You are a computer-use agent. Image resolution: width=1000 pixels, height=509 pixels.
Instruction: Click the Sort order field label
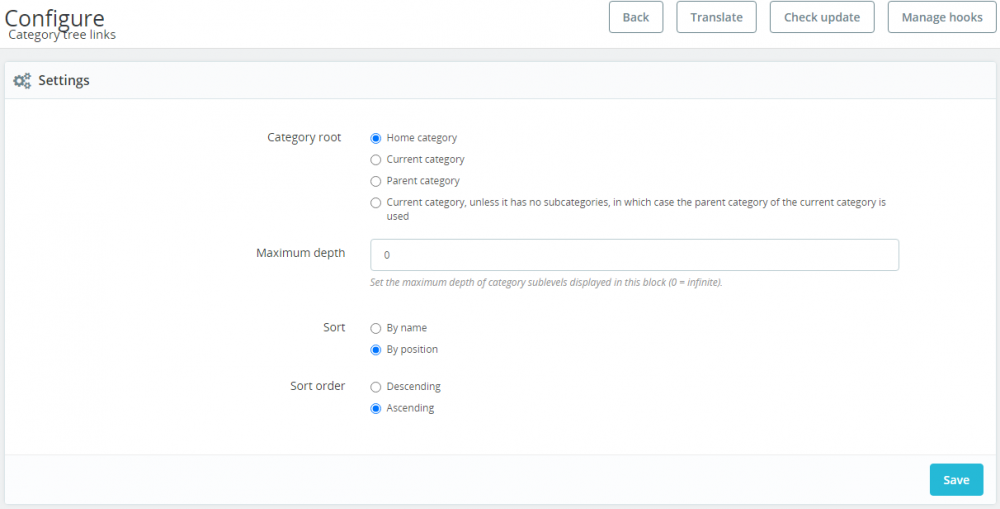317,386
